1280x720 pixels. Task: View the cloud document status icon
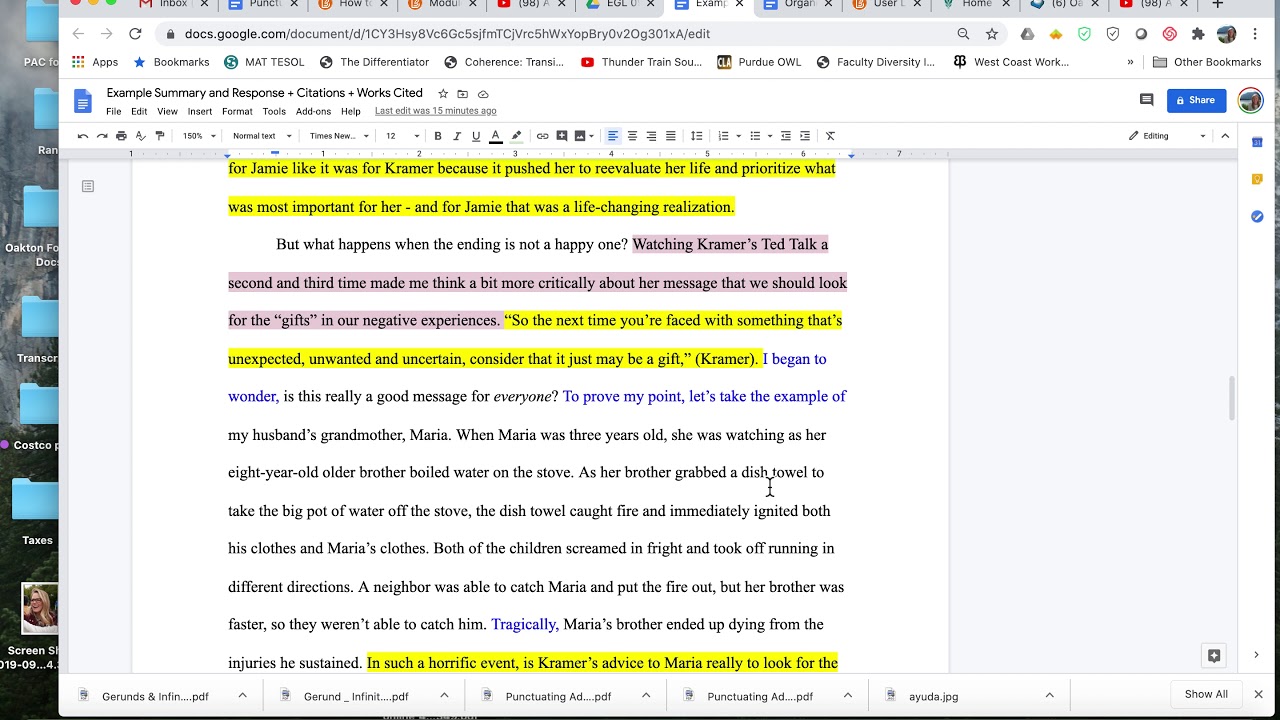[x=483, y=94]
